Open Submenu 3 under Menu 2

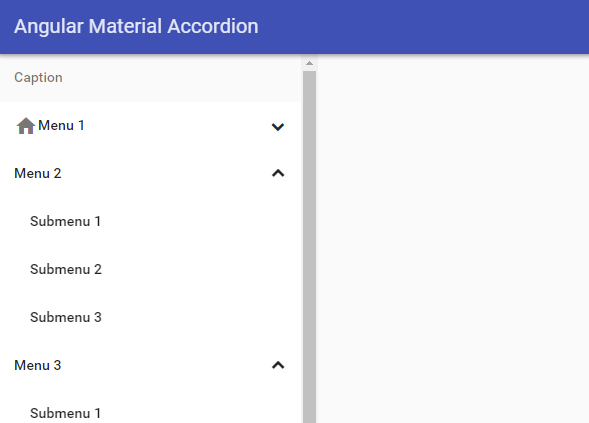point(66,317)
